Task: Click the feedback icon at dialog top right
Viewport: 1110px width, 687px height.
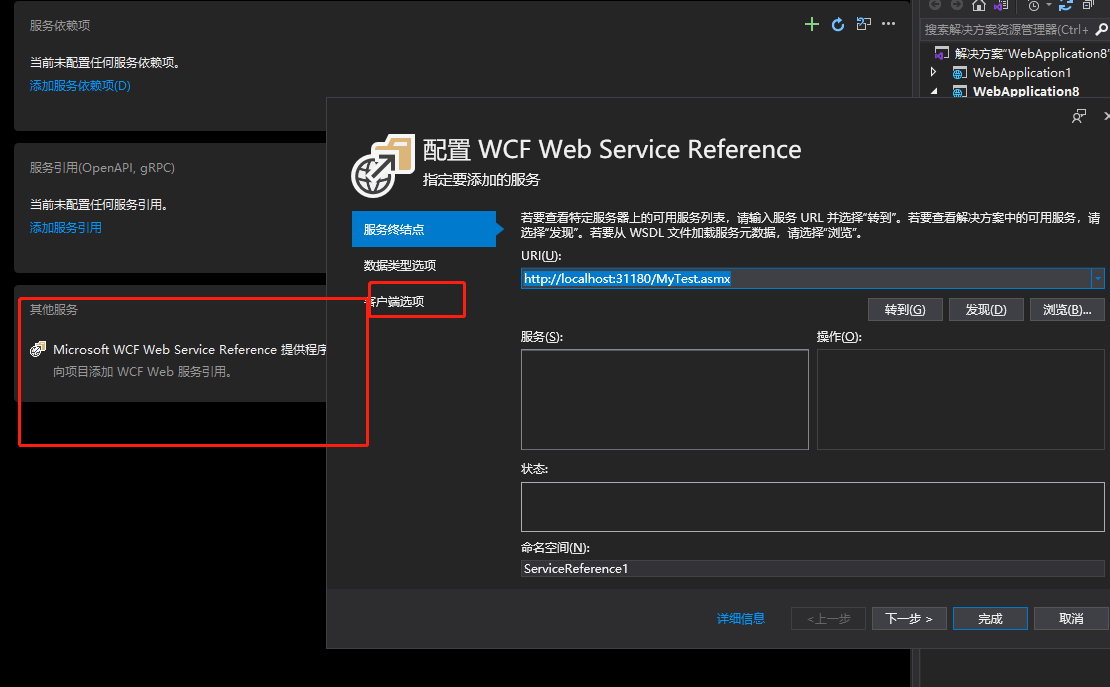Action: tap(1079, 116)
